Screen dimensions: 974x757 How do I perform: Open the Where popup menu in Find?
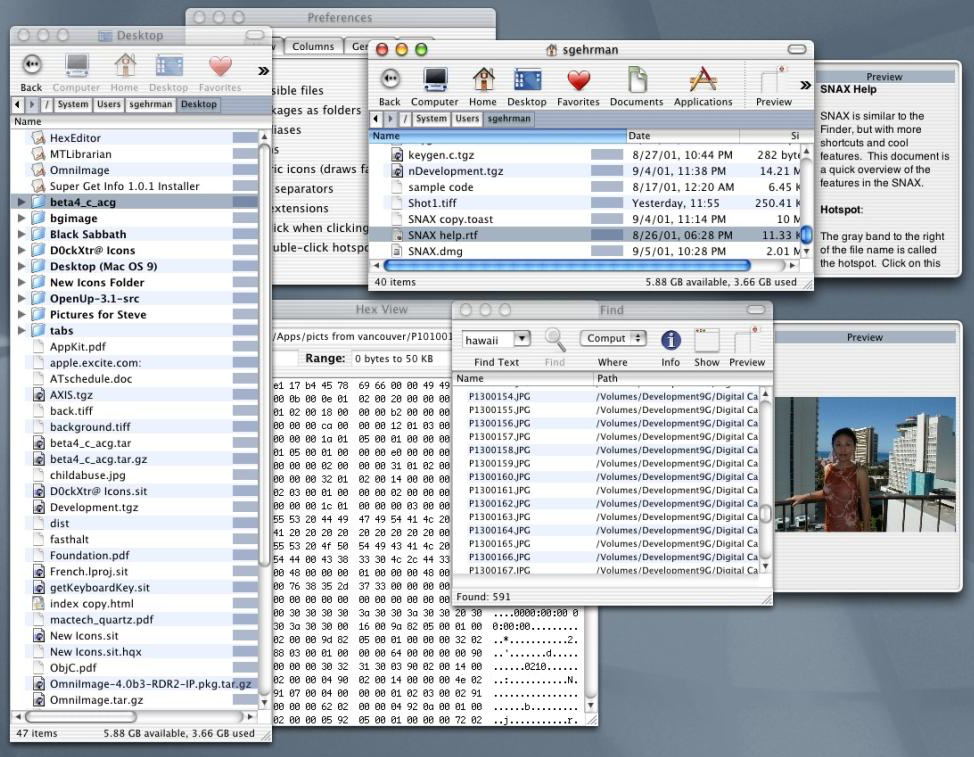click(615, 339)
